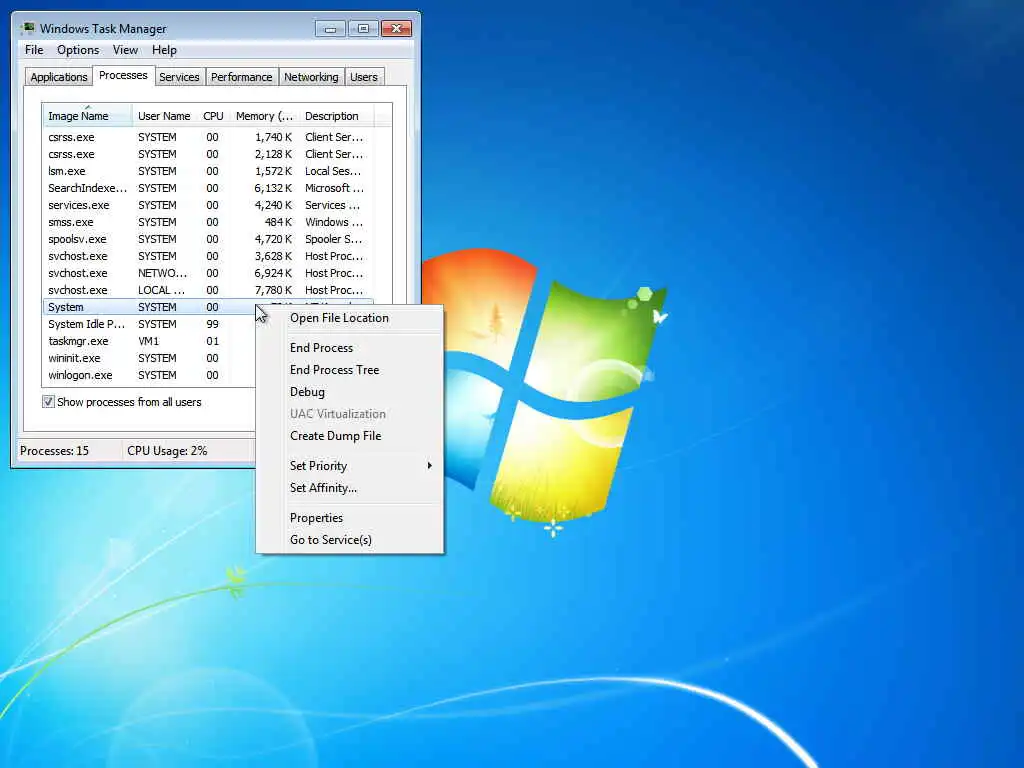This screenshot has height=768, width=1024.
Task: Sort by Image Name column header
Action: pyautogui.click(x=88, y=116)
